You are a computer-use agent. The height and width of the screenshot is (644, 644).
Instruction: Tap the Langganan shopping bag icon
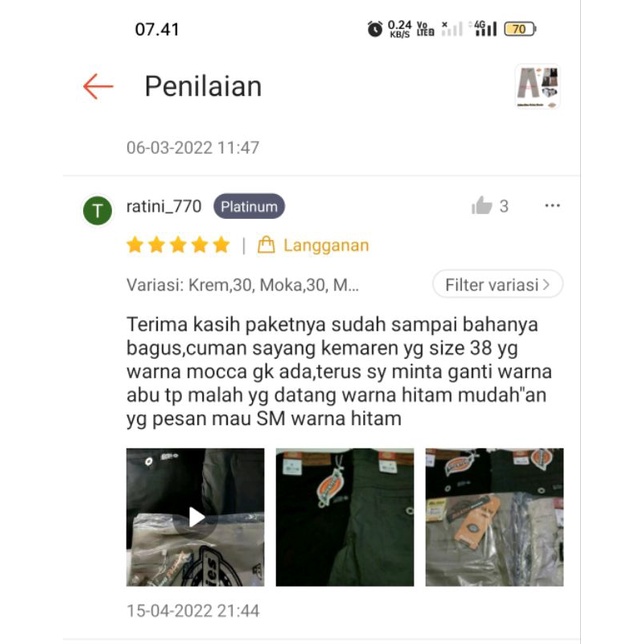[266, 245]
